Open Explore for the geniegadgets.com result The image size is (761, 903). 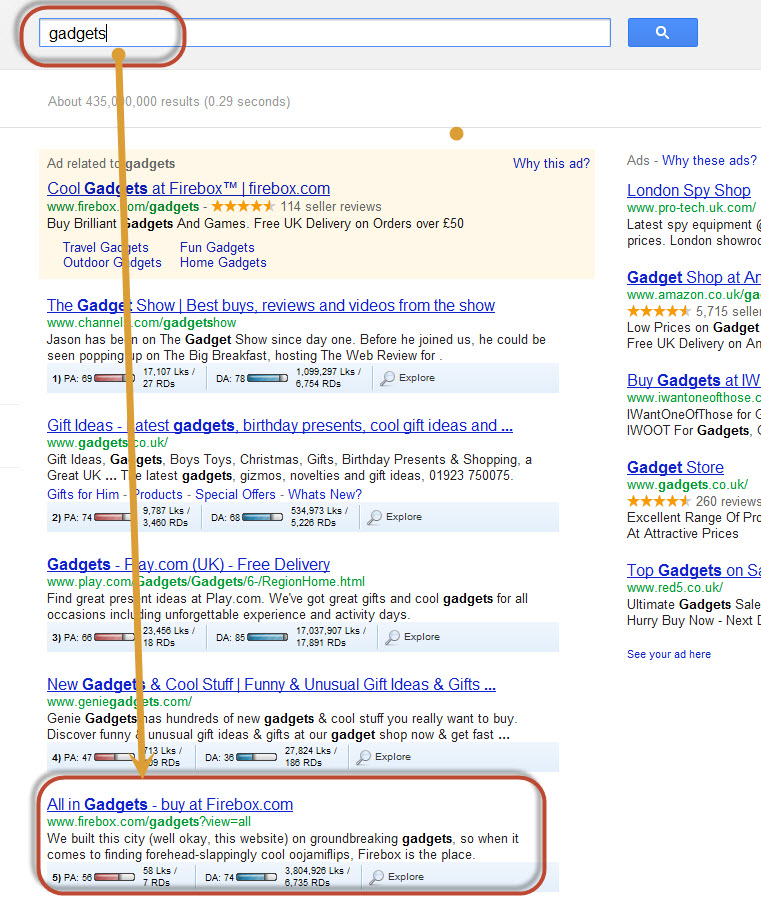[x=384, y=757]
